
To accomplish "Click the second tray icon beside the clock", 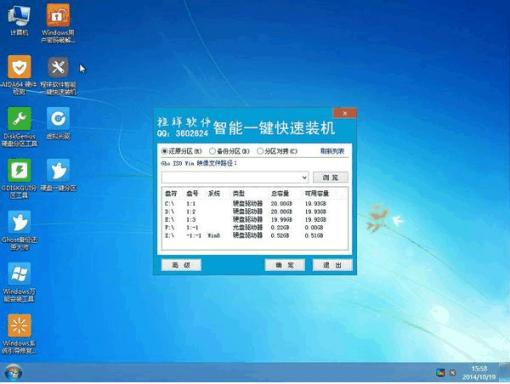I will coord(452,372).
